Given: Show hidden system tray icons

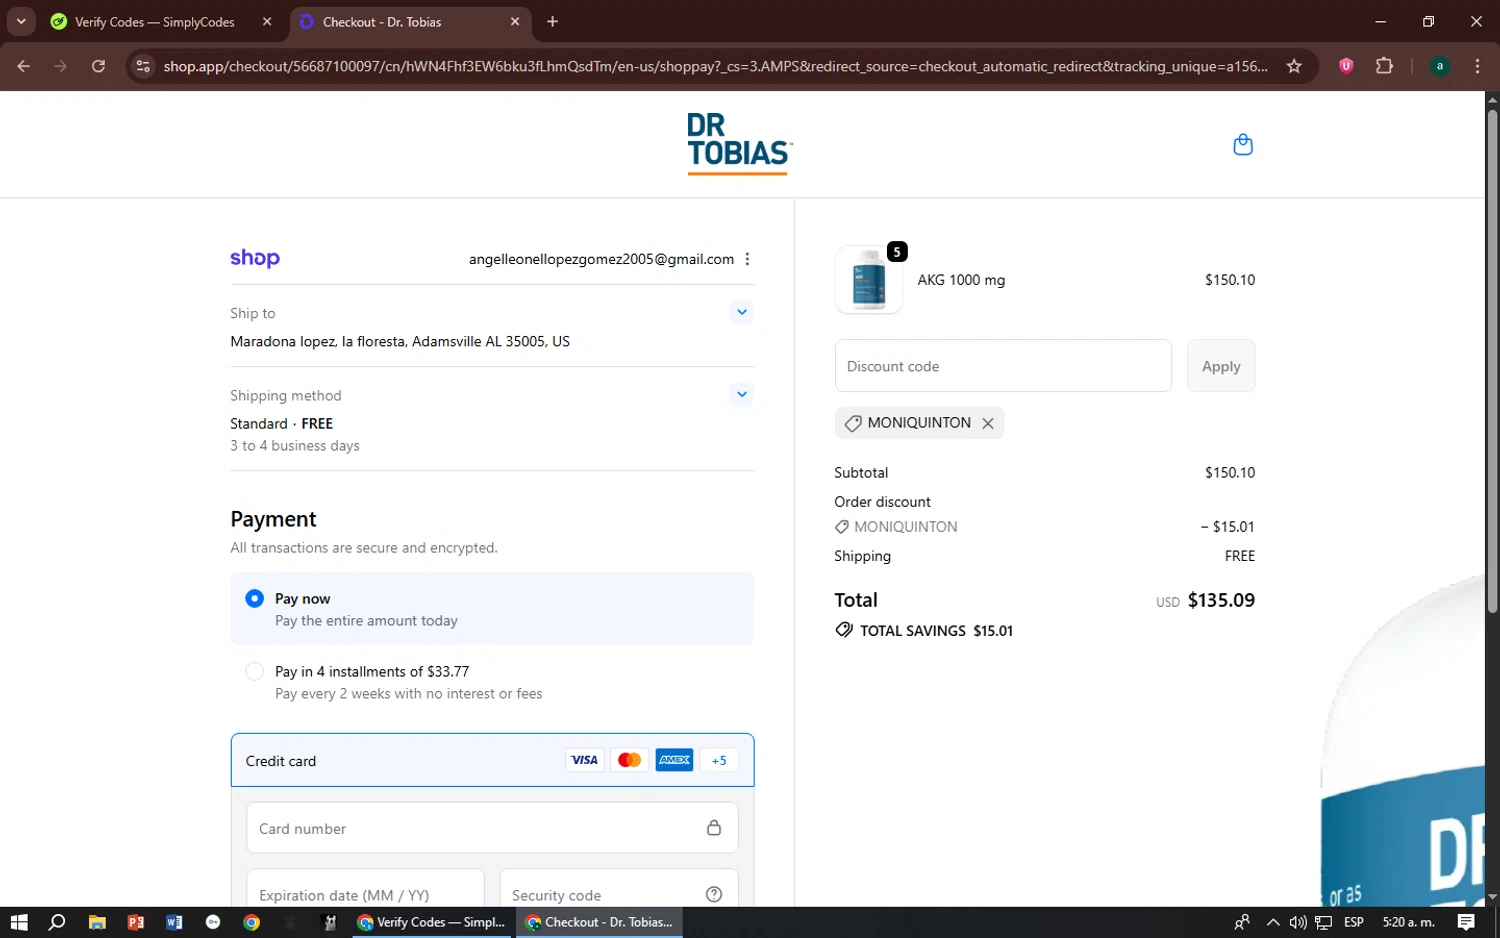Looking at the screenshot, I should [1273, 922].
